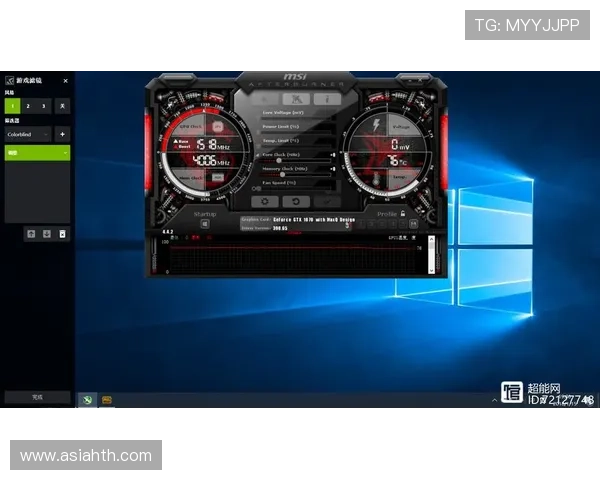
Task: Close the game filter panel with X
Action: pos(65,81)
